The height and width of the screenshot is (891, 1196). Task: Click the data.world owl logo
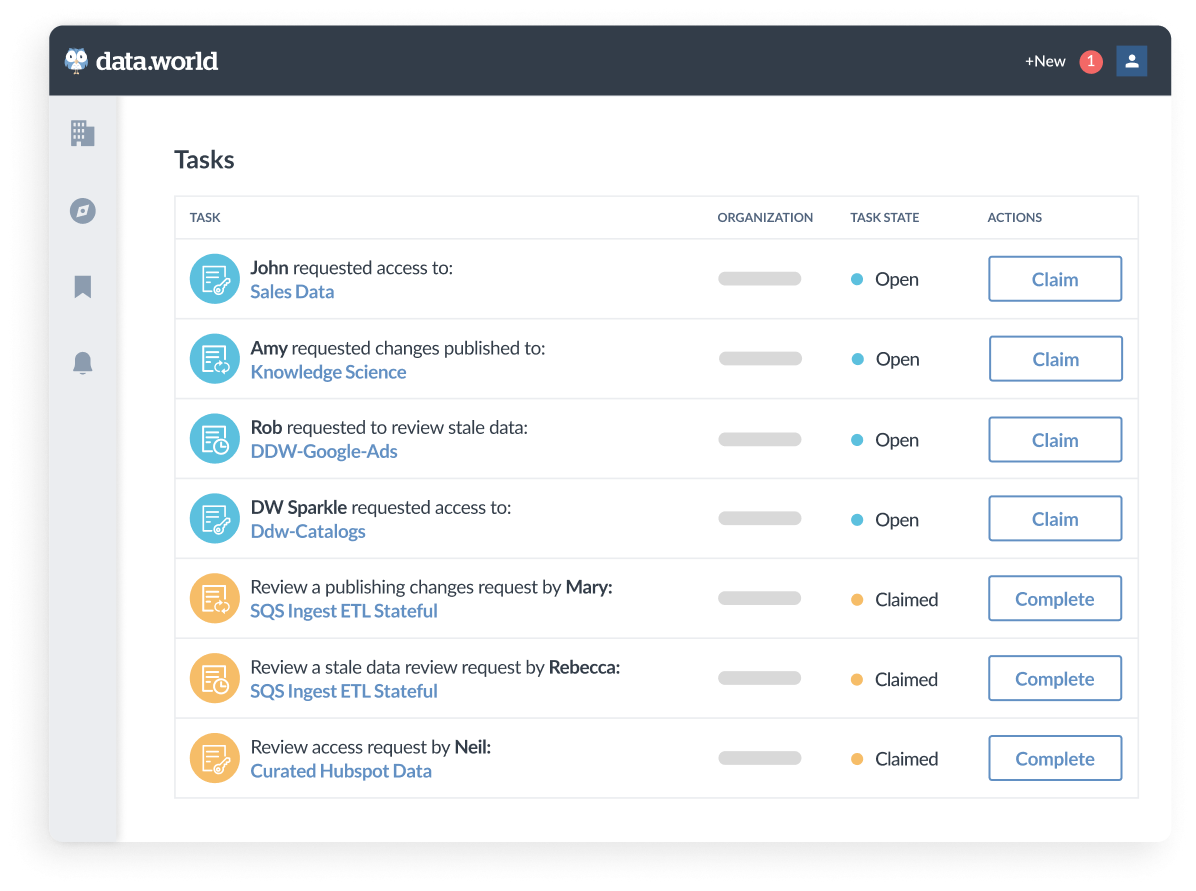click(x=76, y=60)
